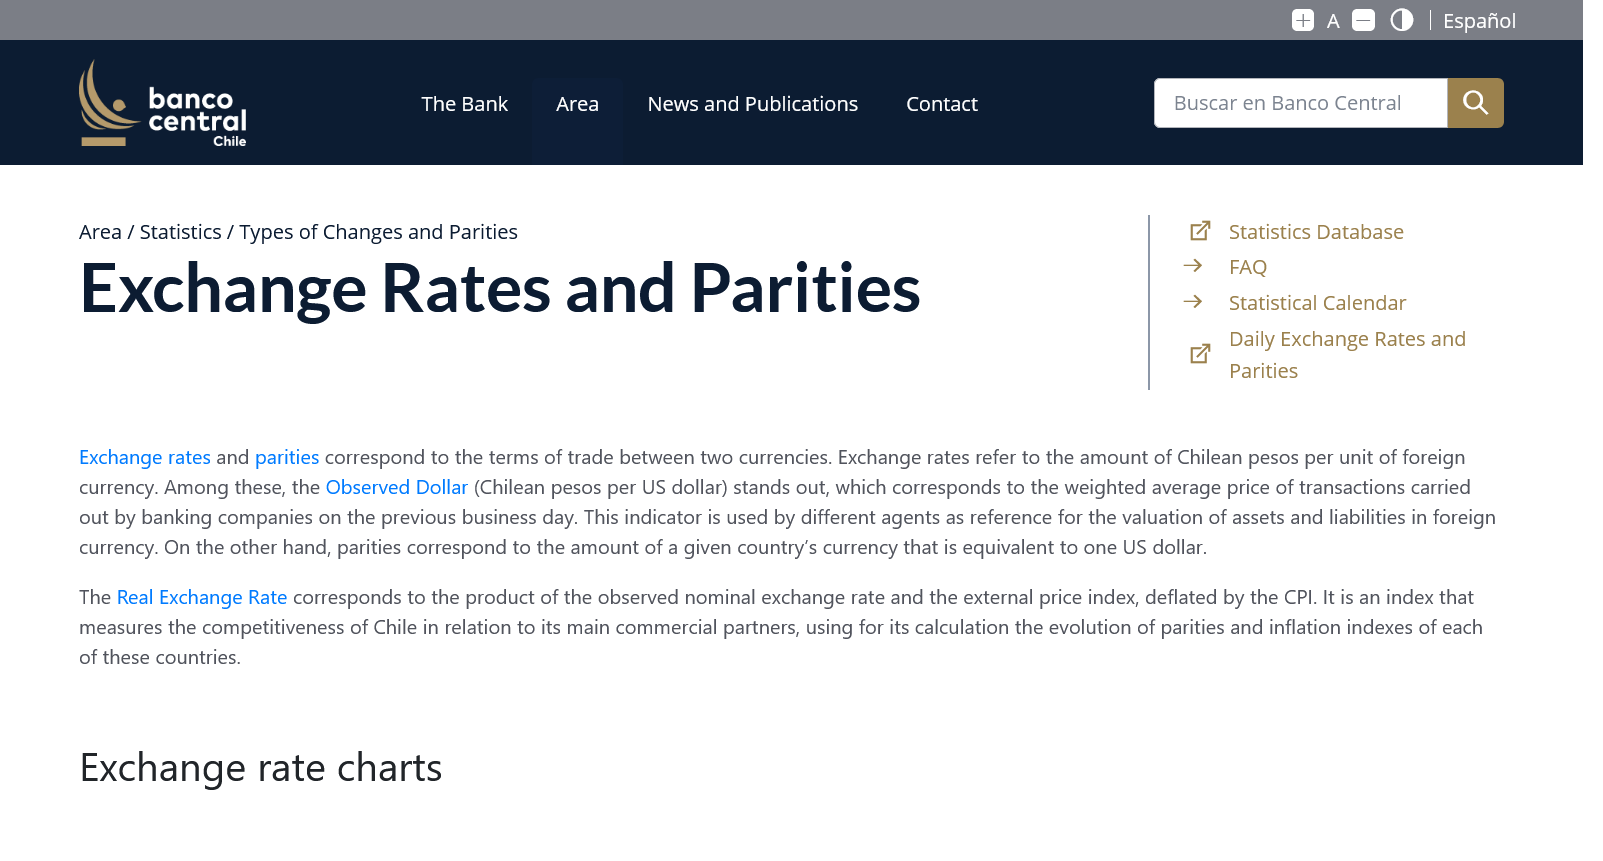This screenshot has height=861, width=1603.
Task: Open The Bank menu
Action: (x=464, y=104)
